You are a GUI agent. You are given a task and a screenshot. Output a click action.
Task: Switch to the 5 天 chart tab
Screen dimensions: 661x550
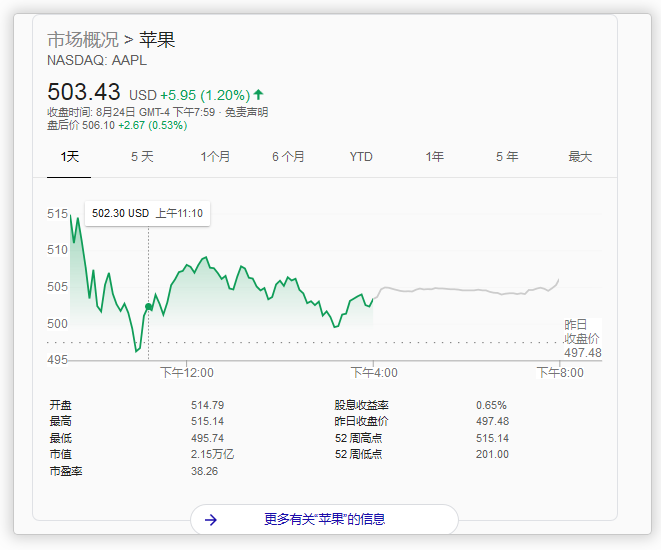tap(142, 157)
